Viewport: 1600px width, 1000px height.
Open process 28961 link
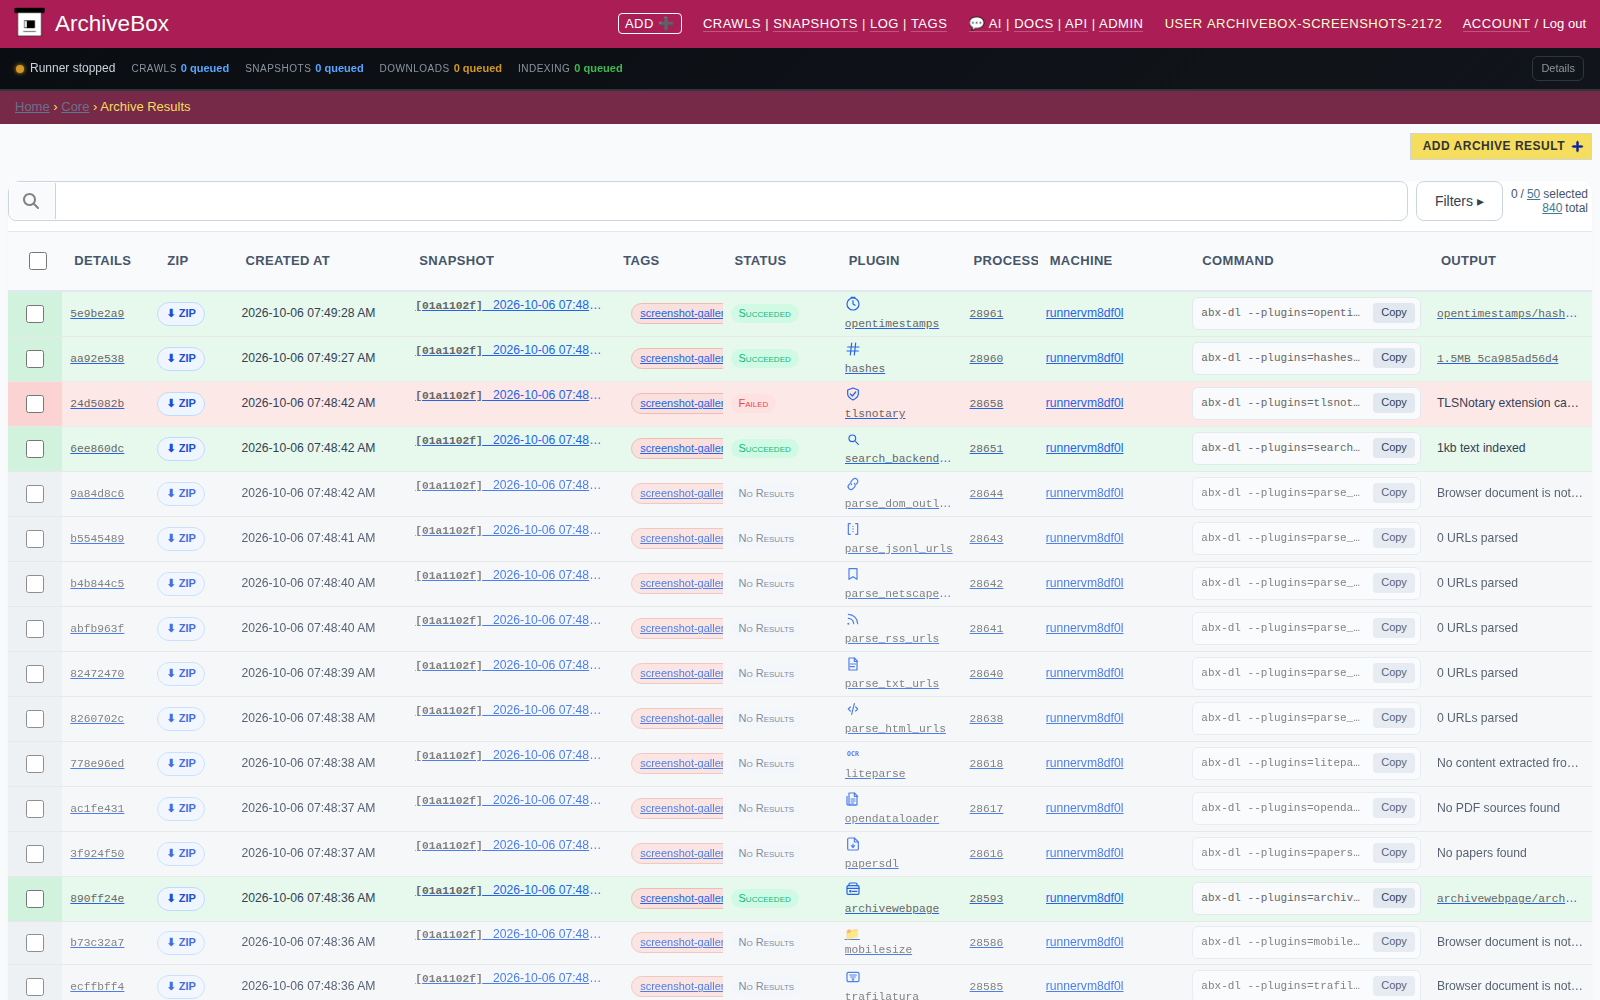click(x=986, y=314)
